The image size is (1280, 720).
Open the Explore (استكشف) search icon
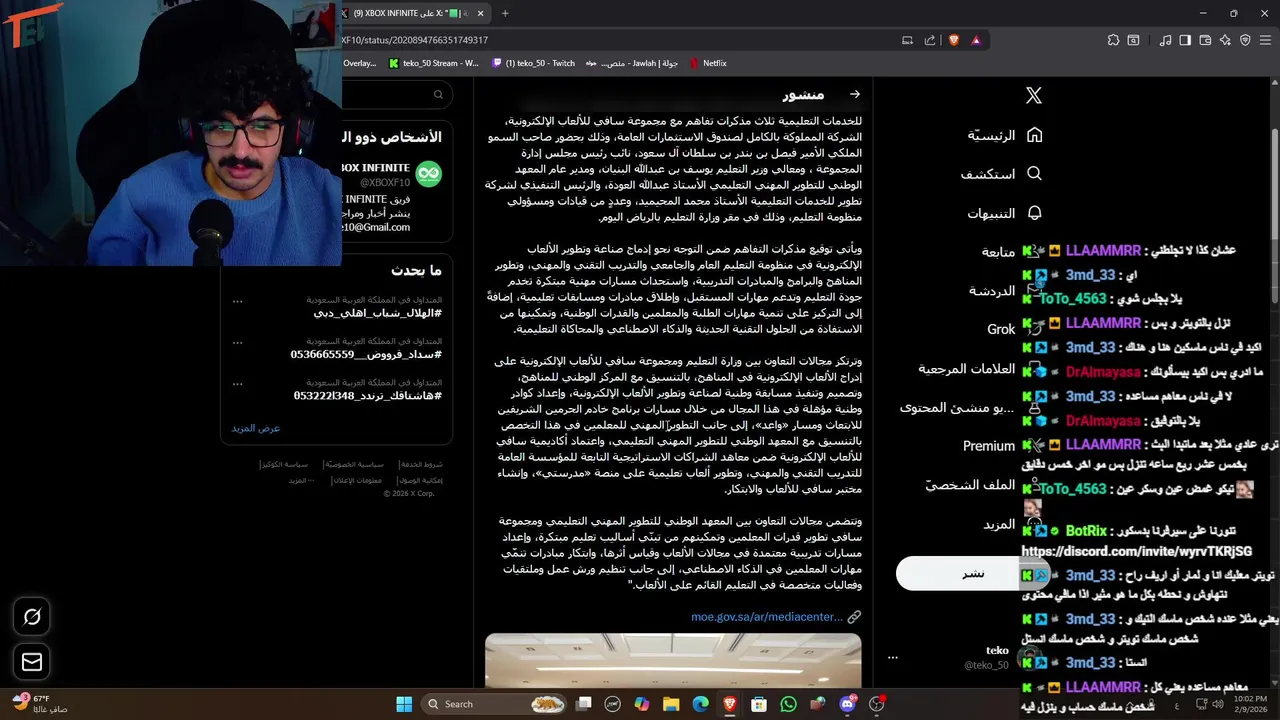click(x=1035, y=174)
